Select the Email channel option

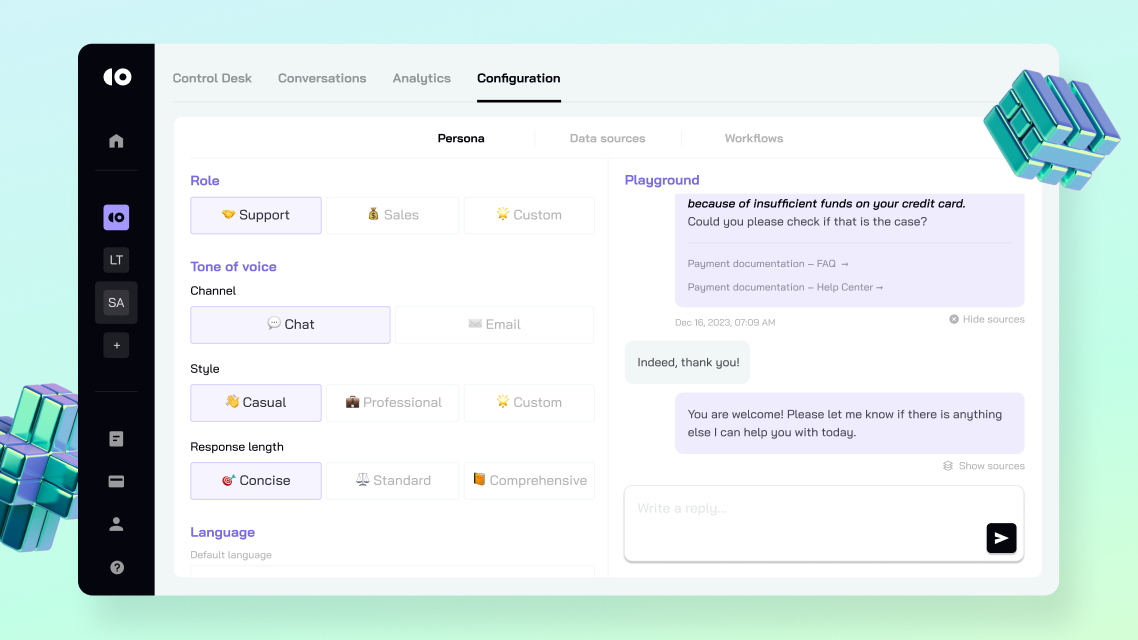pyautogui.click(x=494, y=324)
